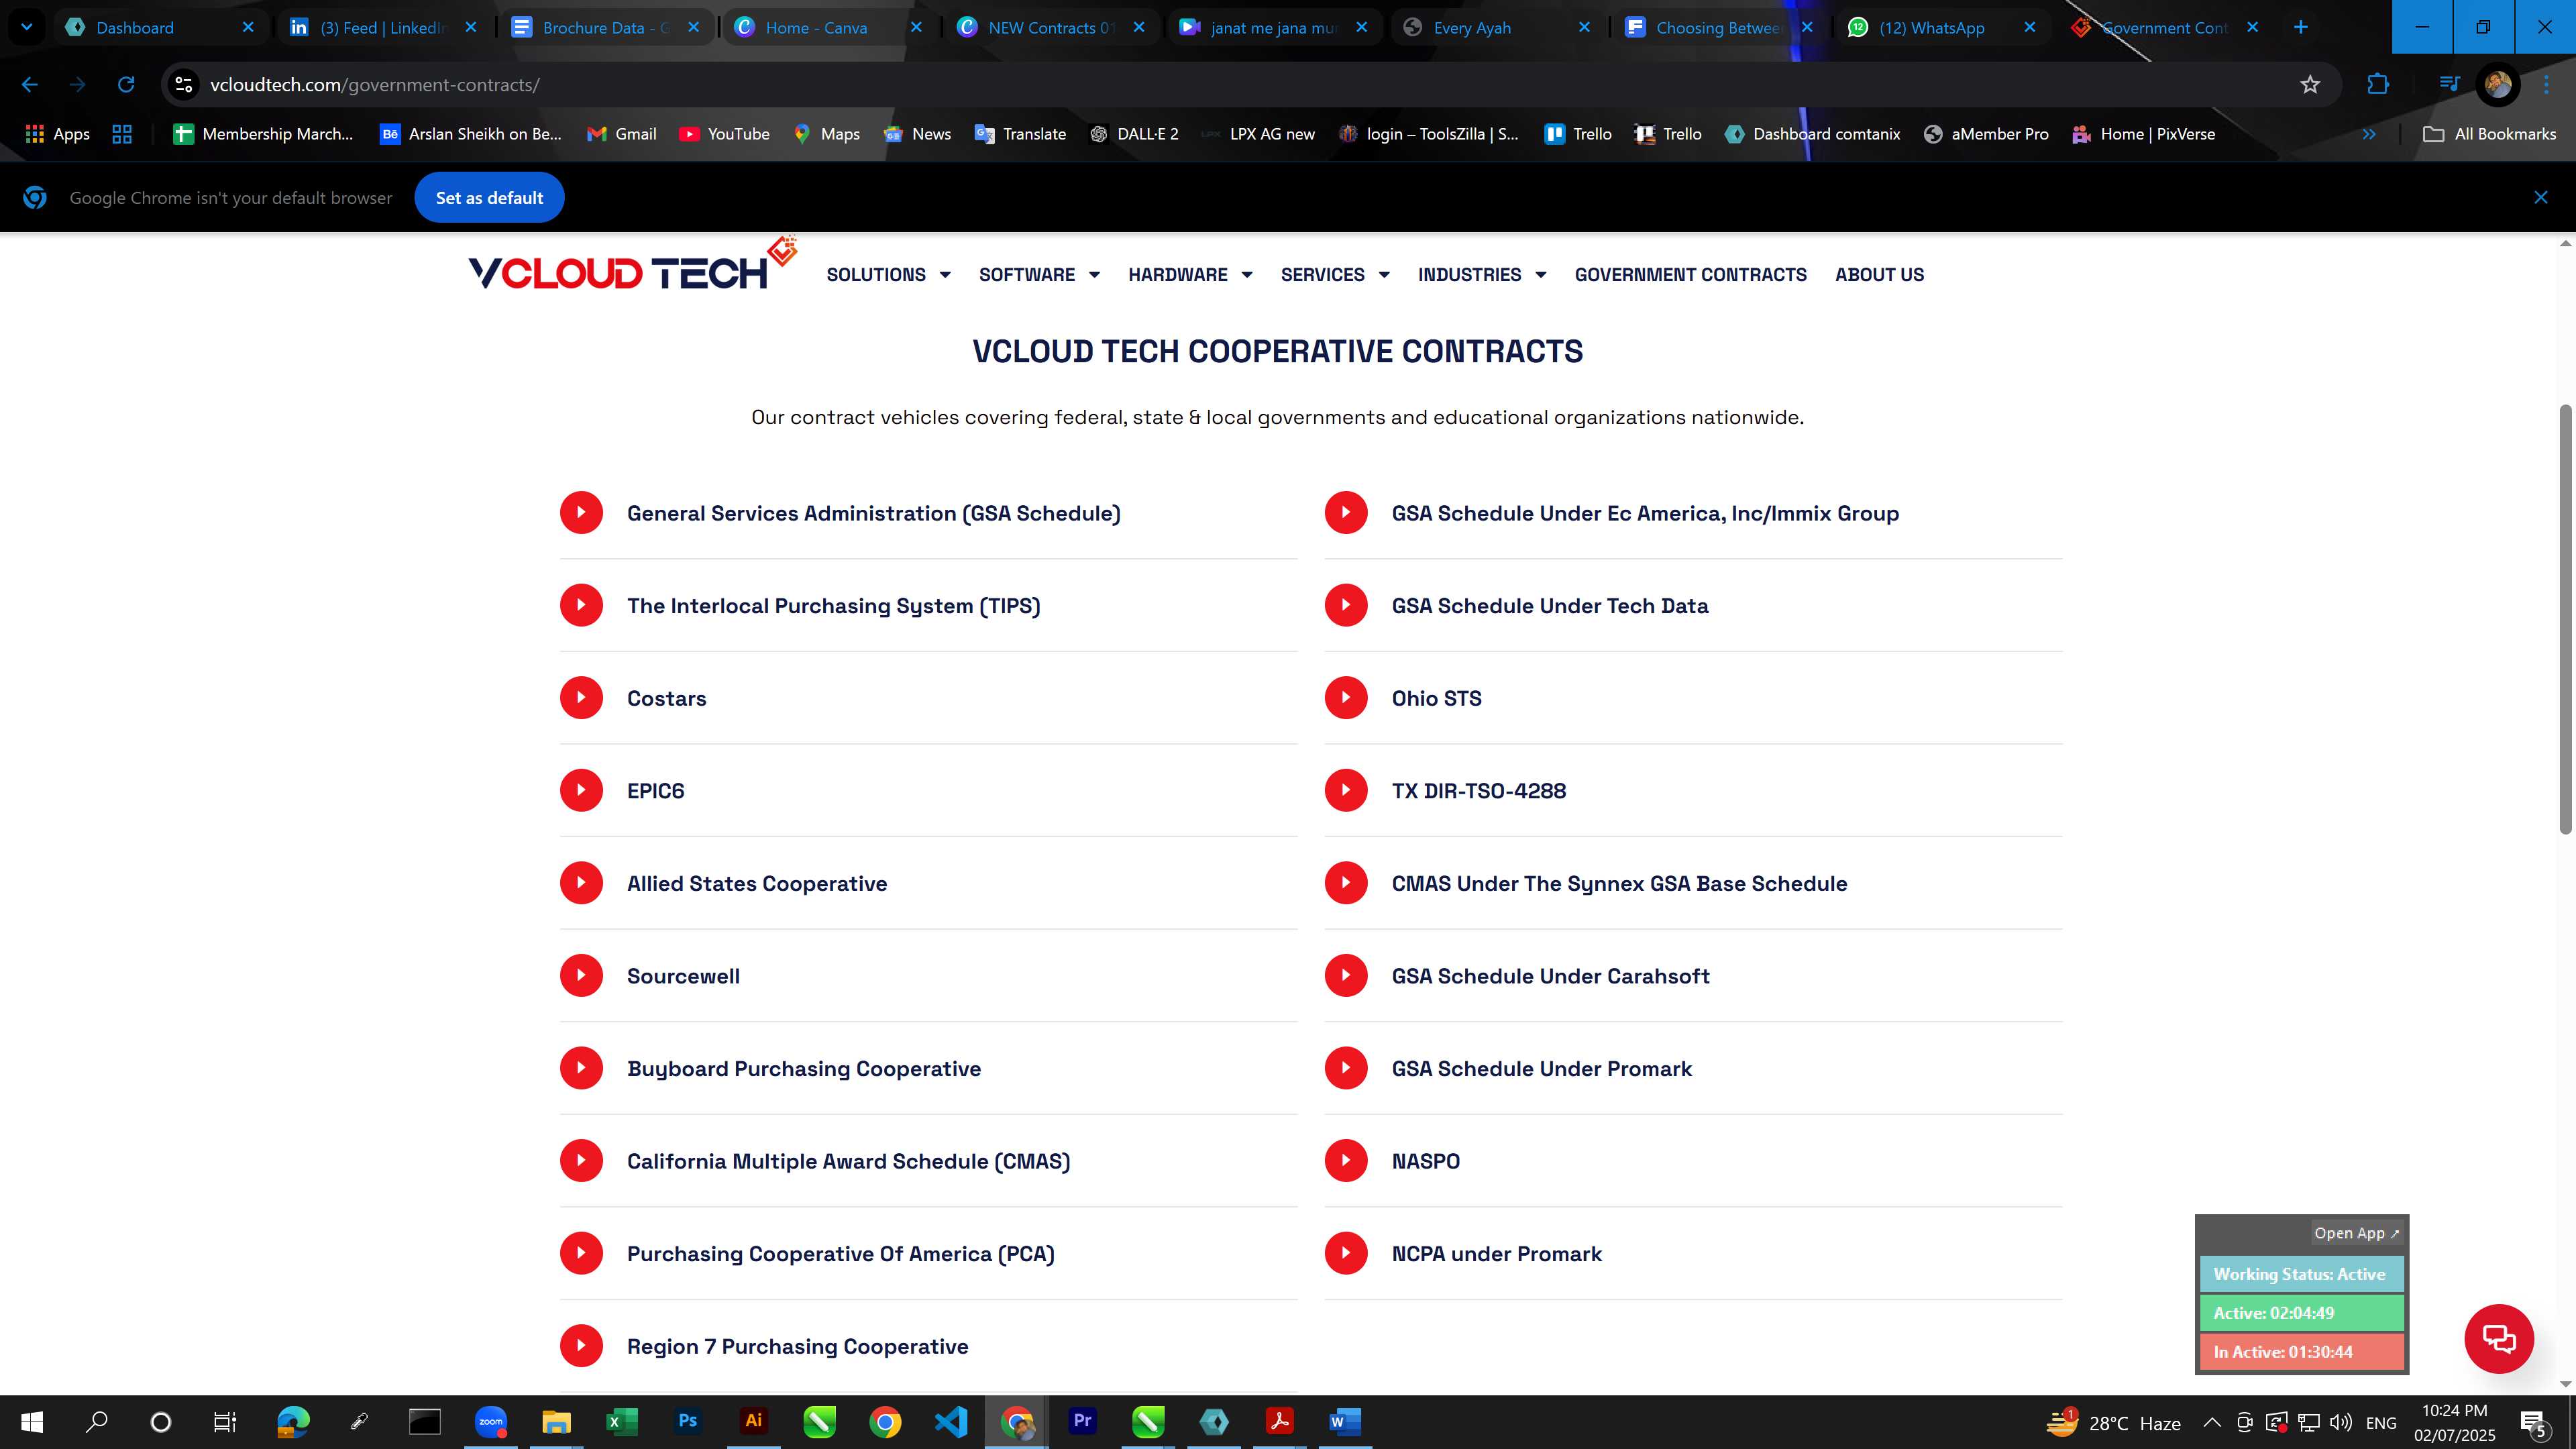The image size is (2576, 1449).
Task: Open The Interlocal Purchasing System (TIPS)
Action: [x=833, y=606]
